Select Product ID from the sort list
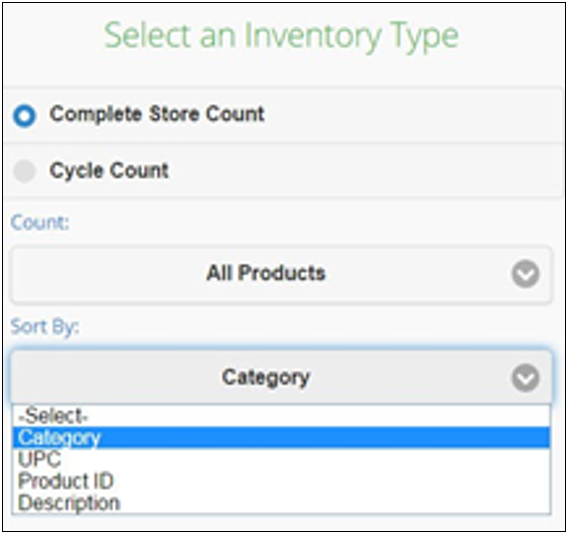This screenshot has width=569, height=535. click(281, 481)
